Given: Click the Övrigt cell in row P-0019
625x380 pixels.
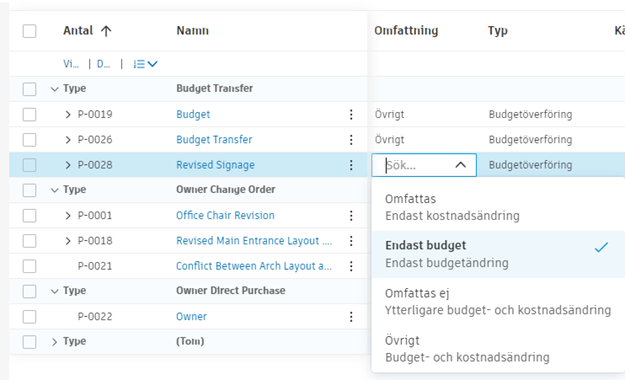Looking at the screenshot, I should (x=389, y=114).
